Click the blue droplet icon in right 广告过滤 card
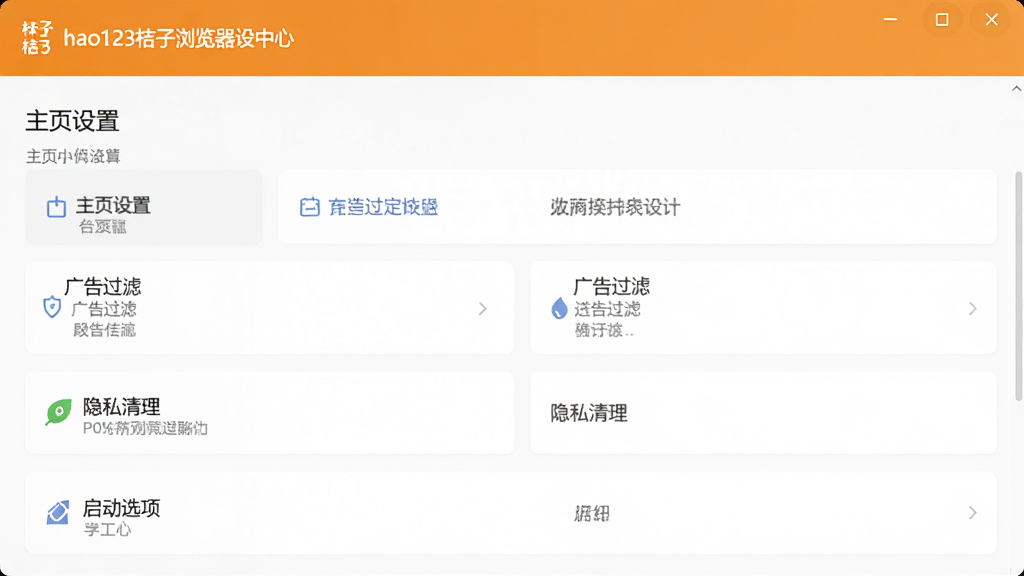1024x576 pixels. click(559, 308)
